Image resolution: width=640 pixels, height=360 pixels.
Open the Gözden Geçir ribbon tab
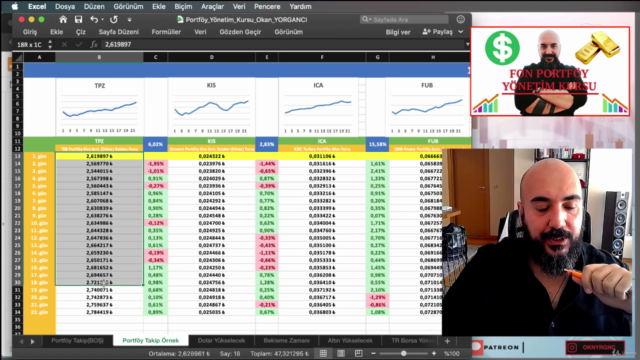coord(240,32)
